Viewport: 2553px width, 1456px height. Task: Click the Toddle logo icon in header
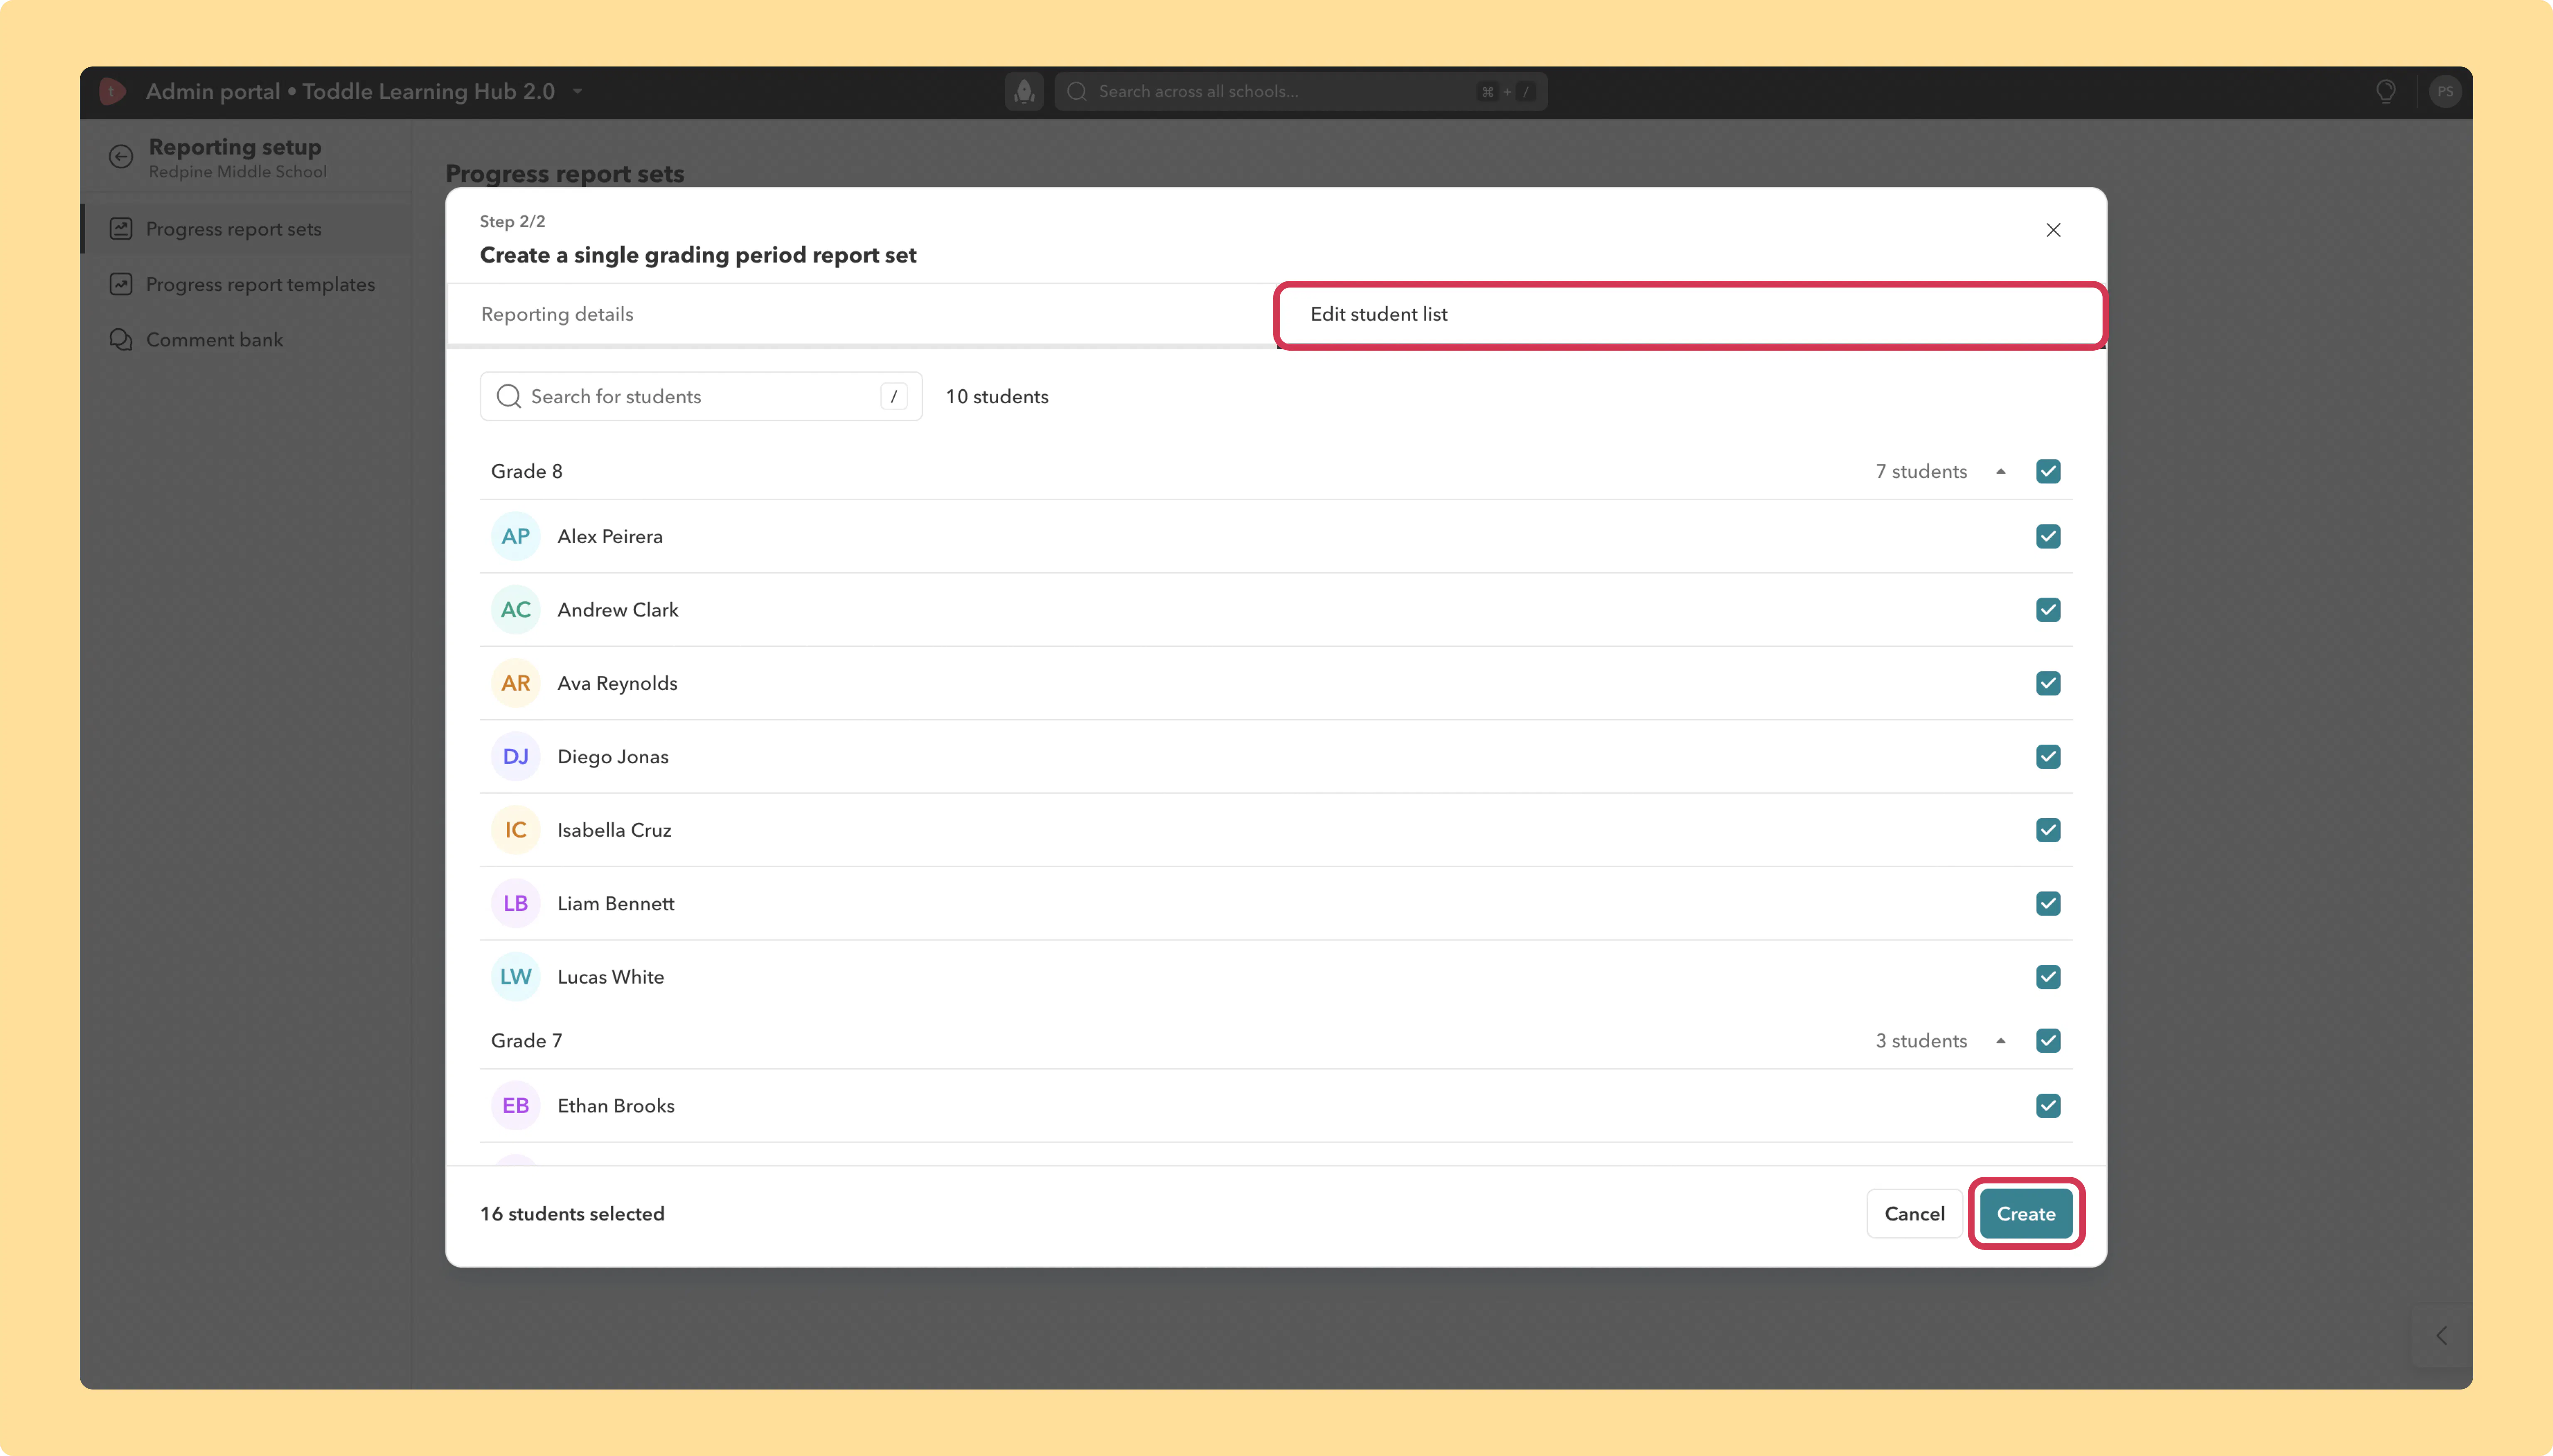click(x=112, y=91)
